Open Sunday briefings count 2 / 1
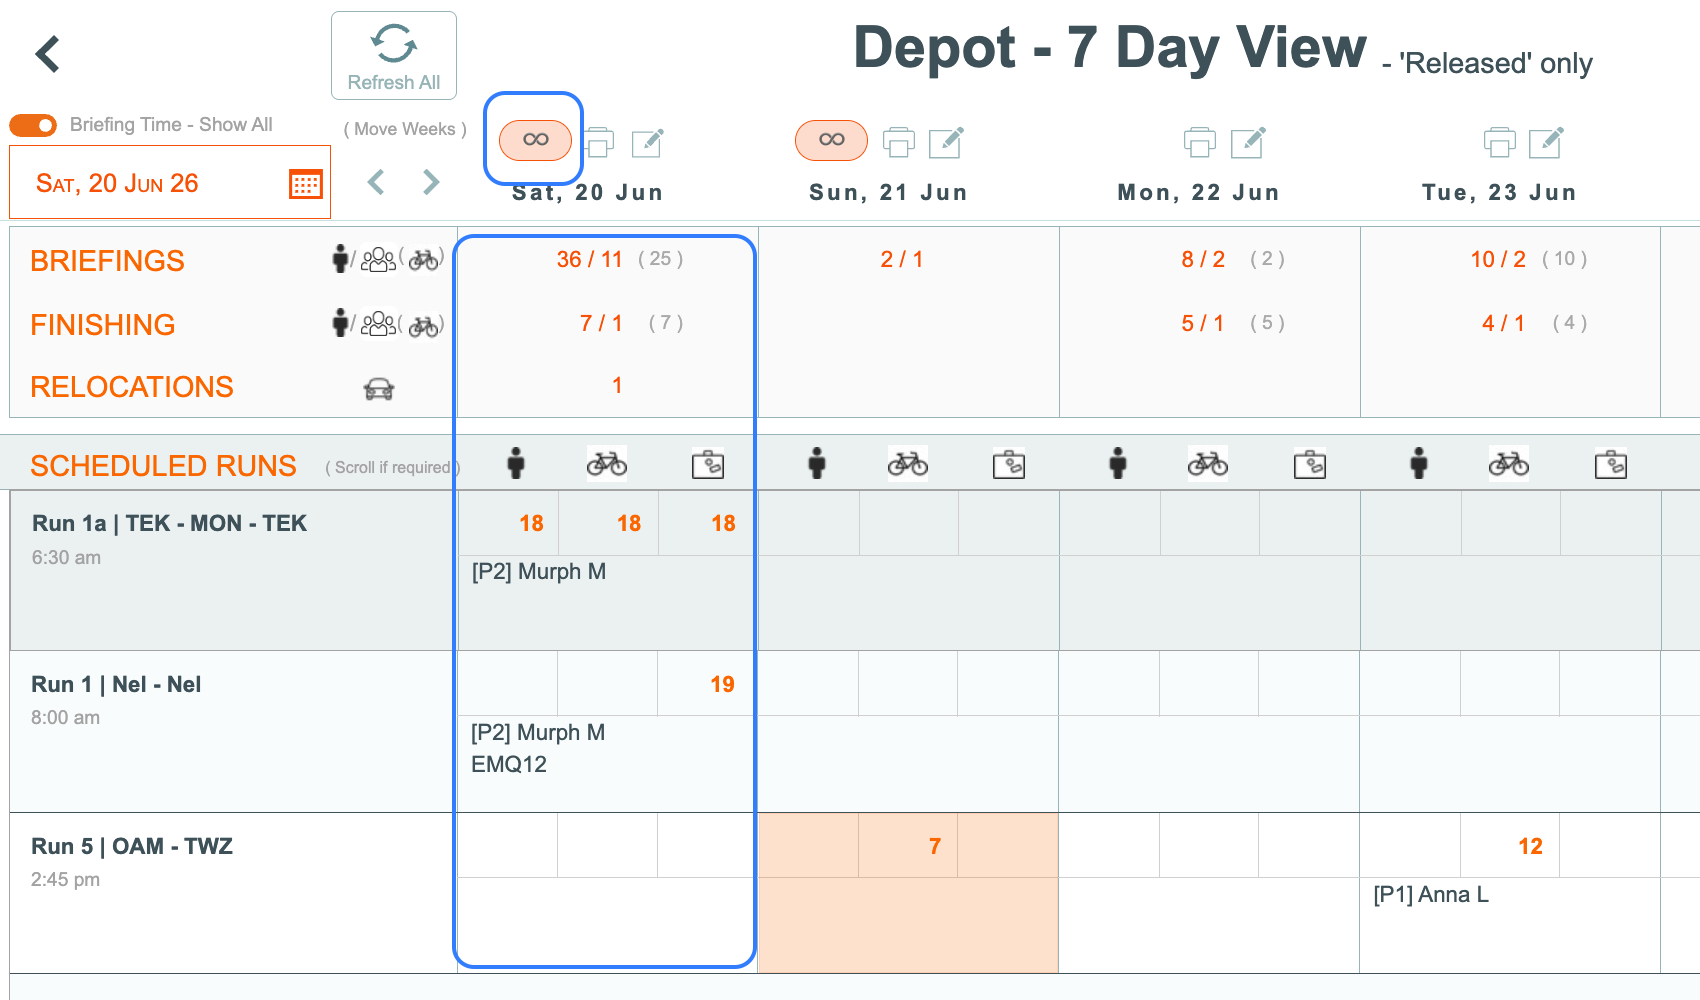This screenshot has height=1000, width=1700. coord(902,260)
